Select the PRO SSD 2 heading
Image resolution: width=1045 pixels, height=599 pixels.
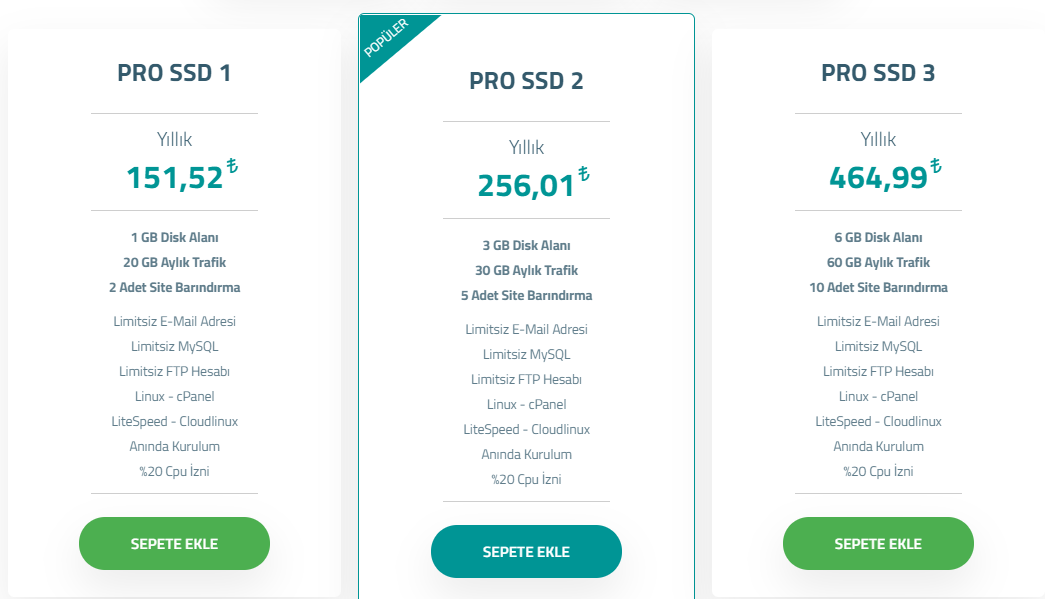(526, 81)
